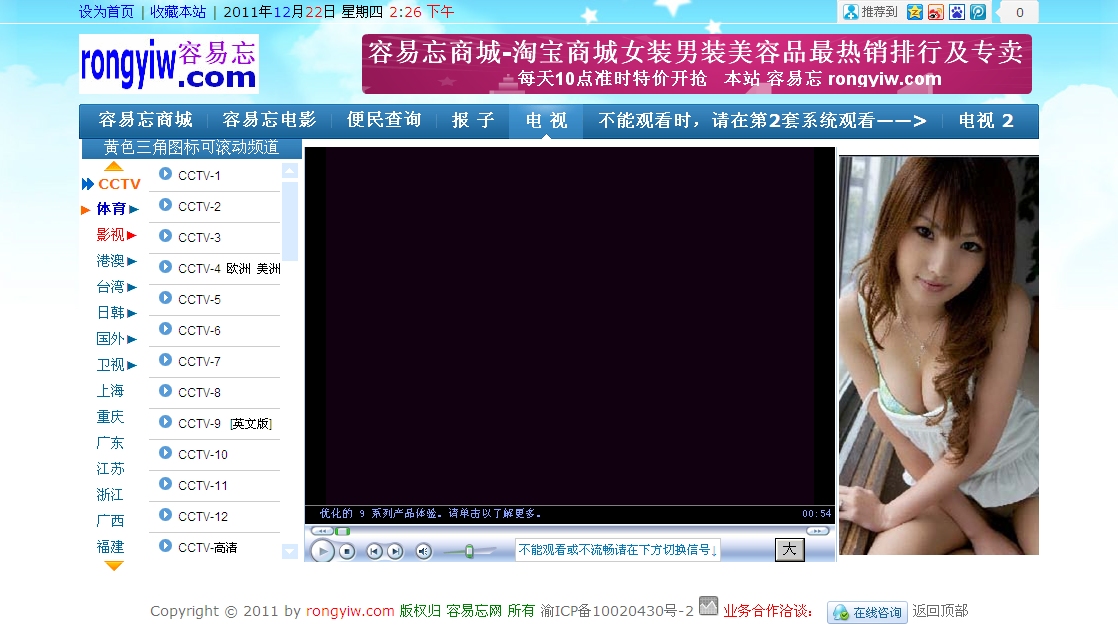Expand the 港澳 category

116,261
